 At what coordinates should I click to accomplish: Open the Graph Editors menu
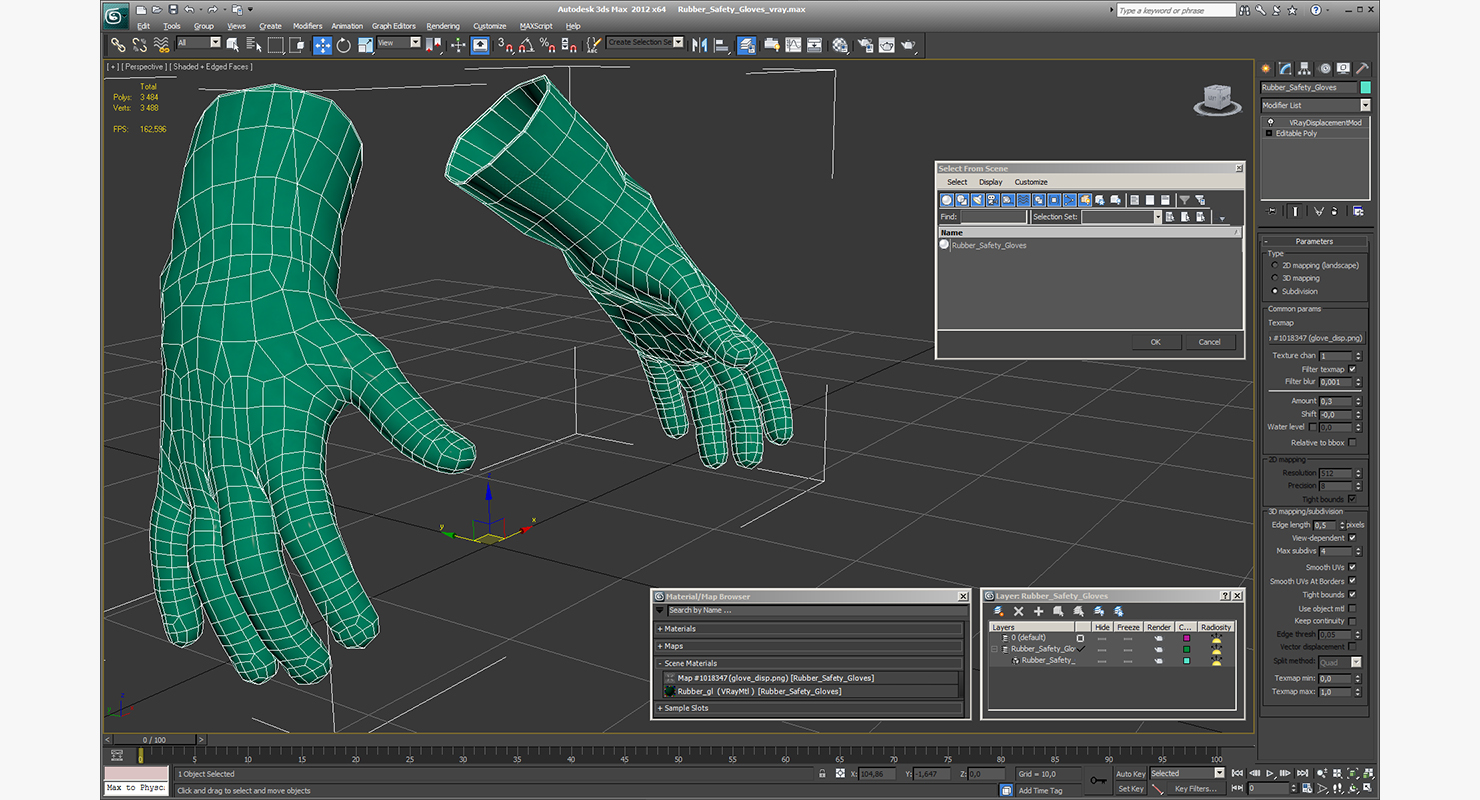(x=394, y=26)
